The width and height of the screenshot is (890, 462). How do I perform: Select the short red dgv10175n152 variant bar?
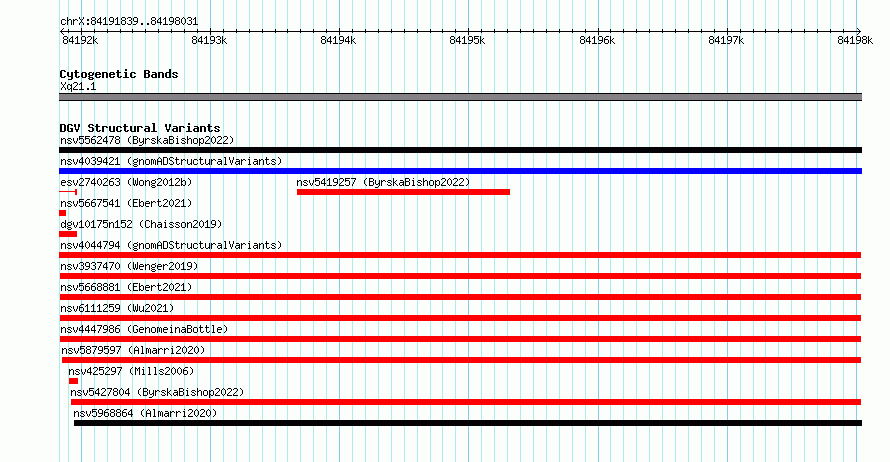68,234
